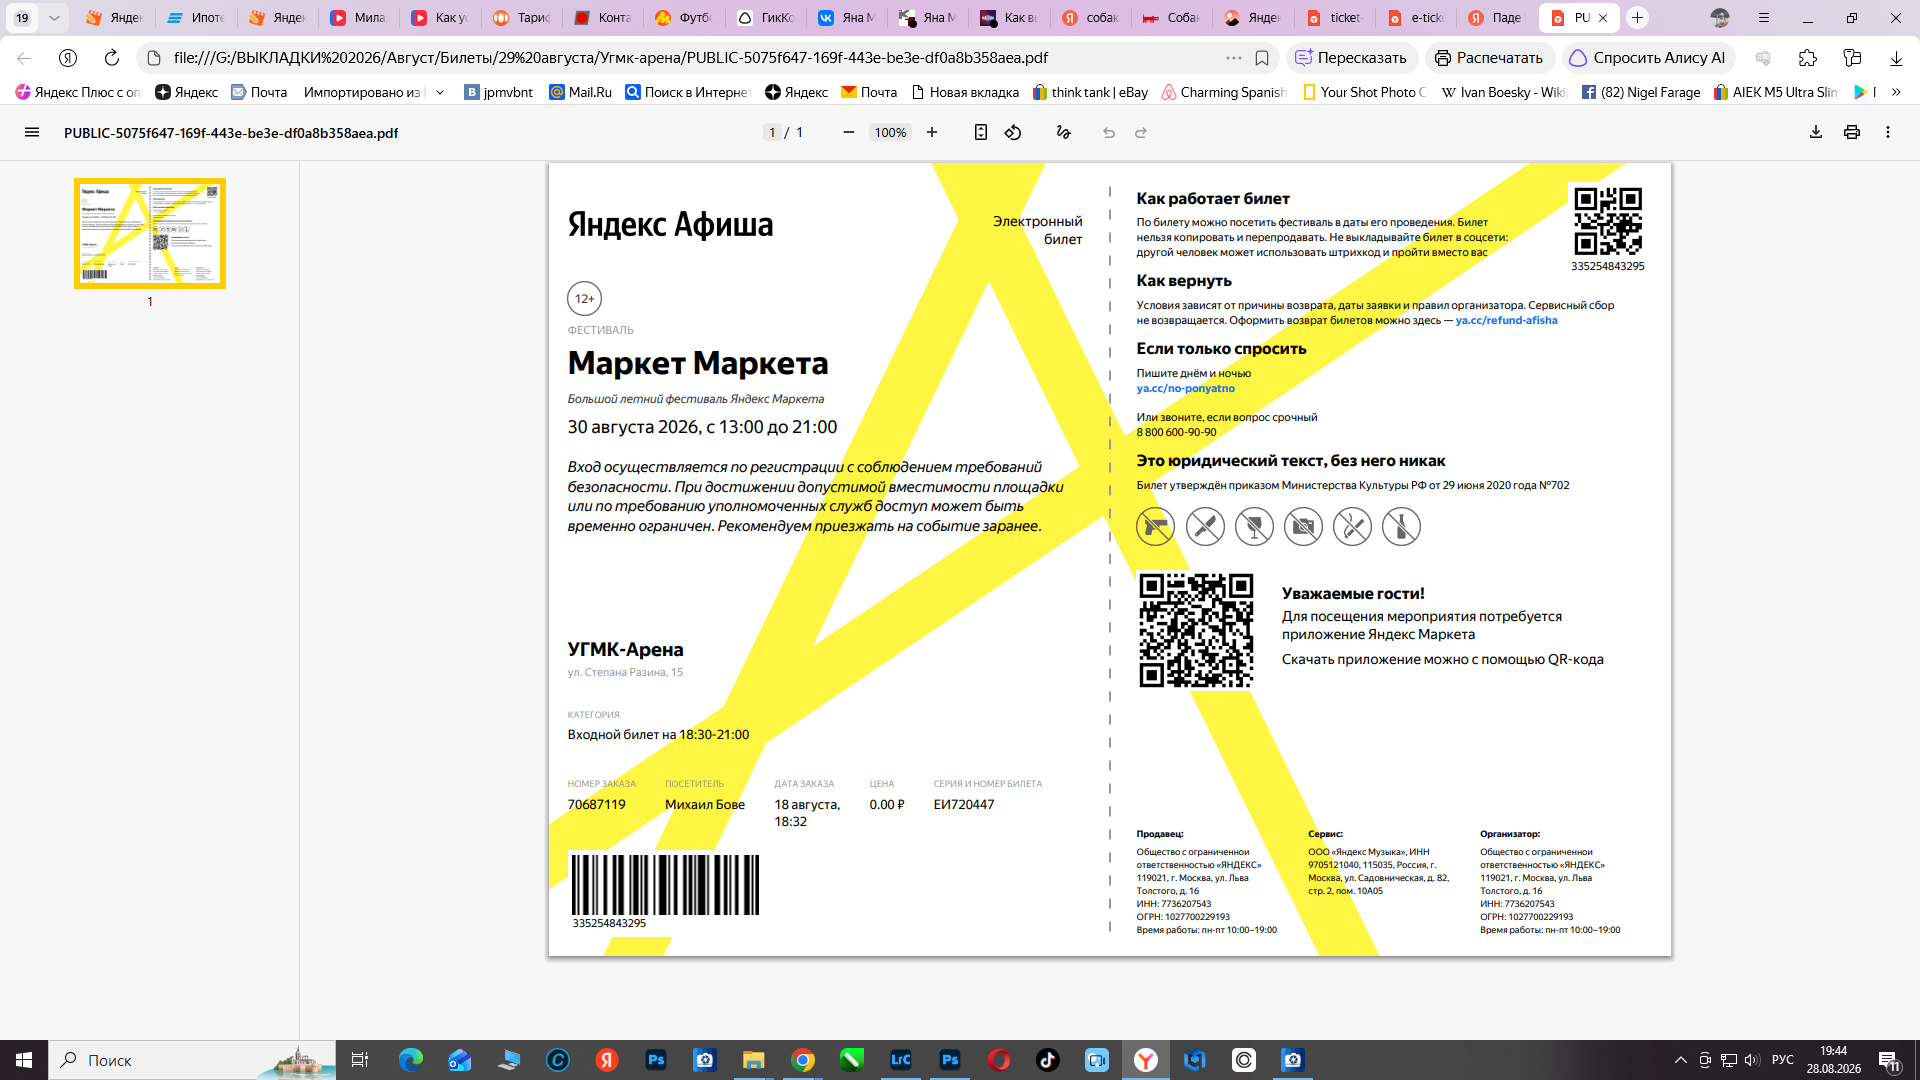Image resolution: width=1920 pixels, height=1080 pixels.
Task: Redo the PDF annotation
Action: point(1141,132)
